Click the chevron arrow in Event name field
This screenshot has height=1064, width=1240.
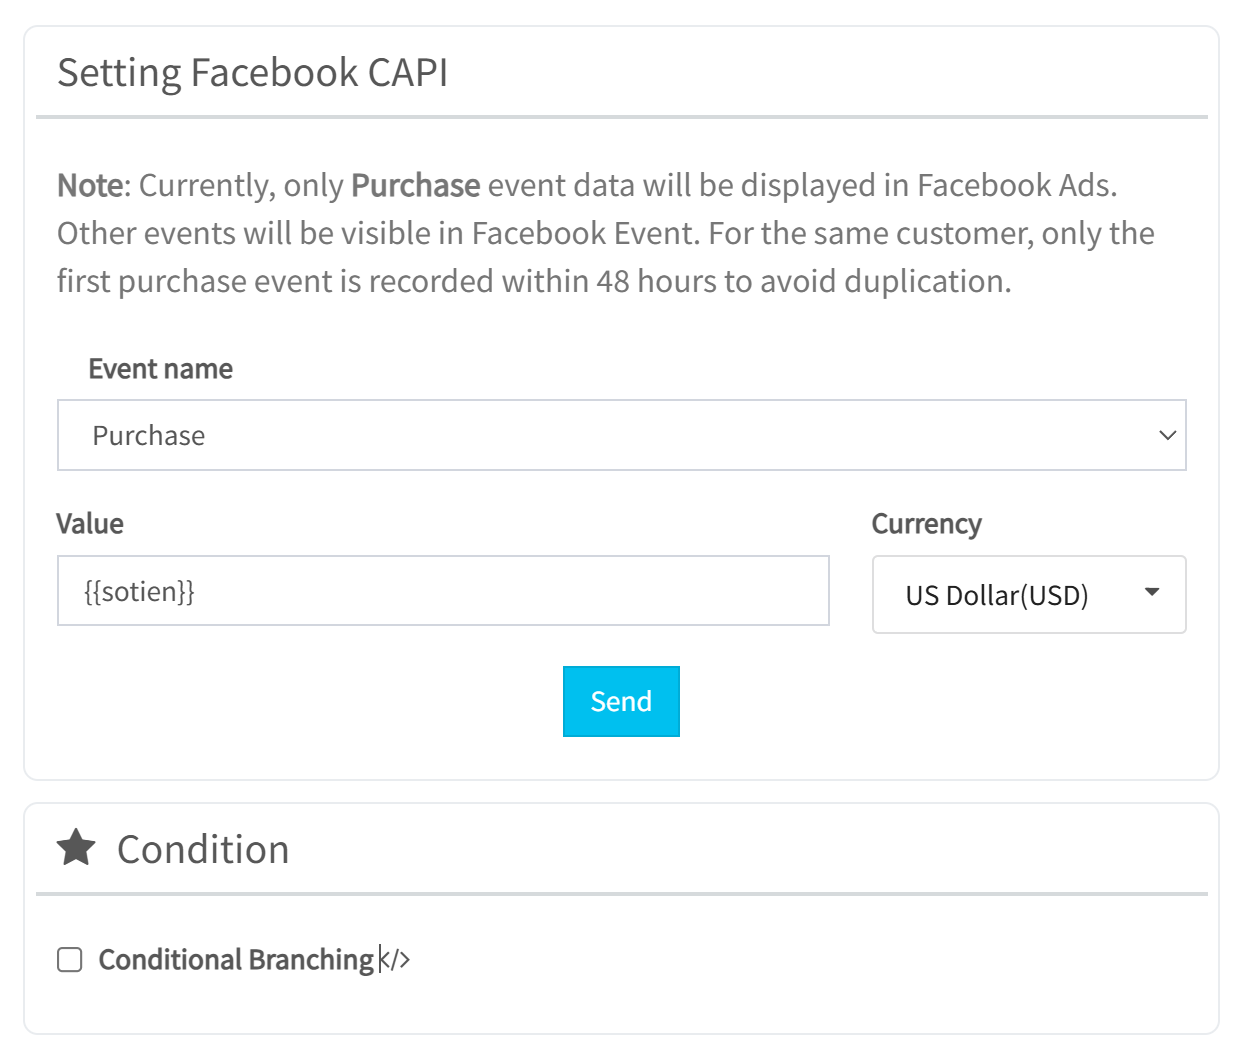tap(1167, 435)
